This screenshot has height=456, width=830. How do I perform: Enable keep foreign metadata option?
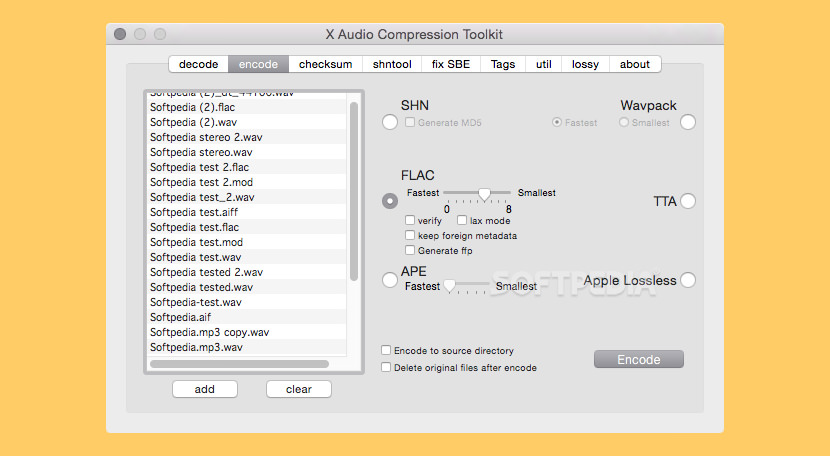pyautogui.click(x=410, y=236)
